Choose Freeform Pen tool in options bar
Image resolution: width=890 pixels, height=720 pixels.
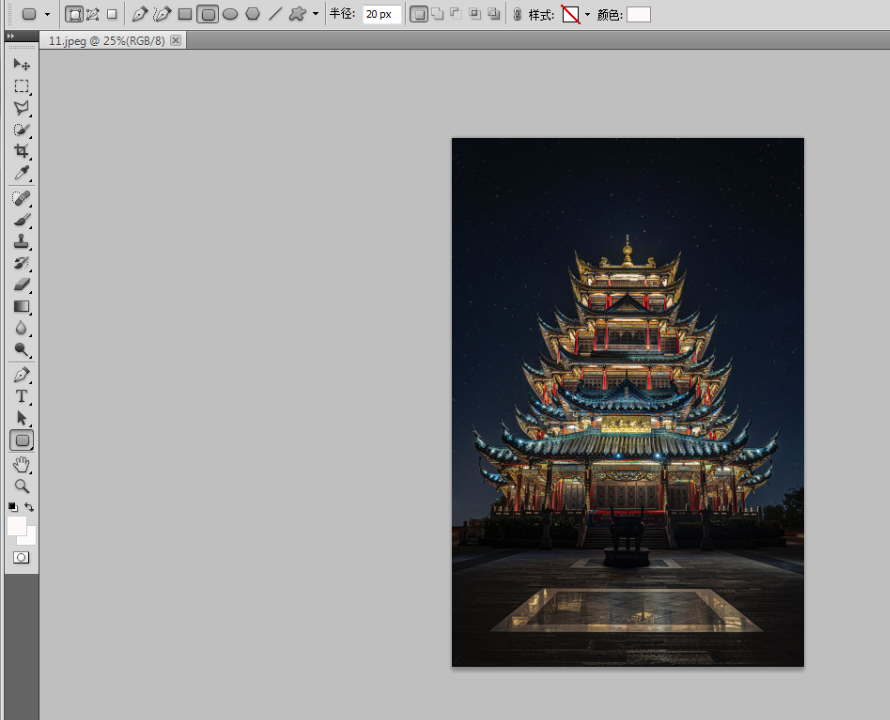coord(162,14)
